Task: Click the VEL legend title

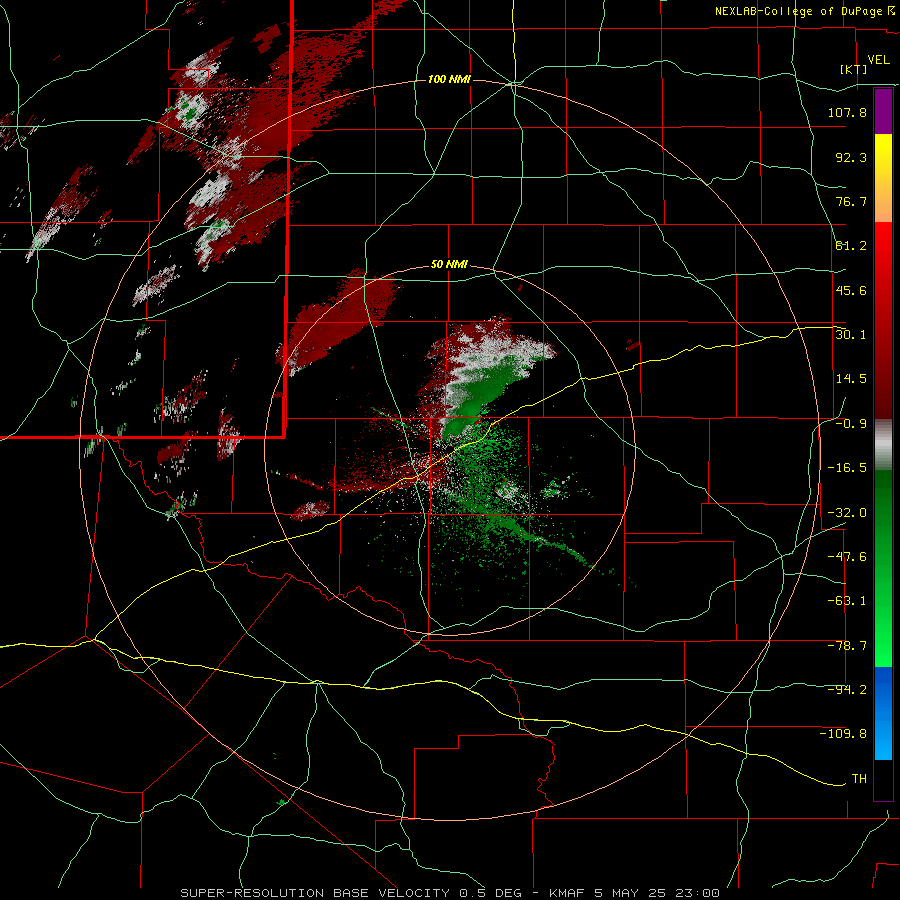Action: coord(878,60)
